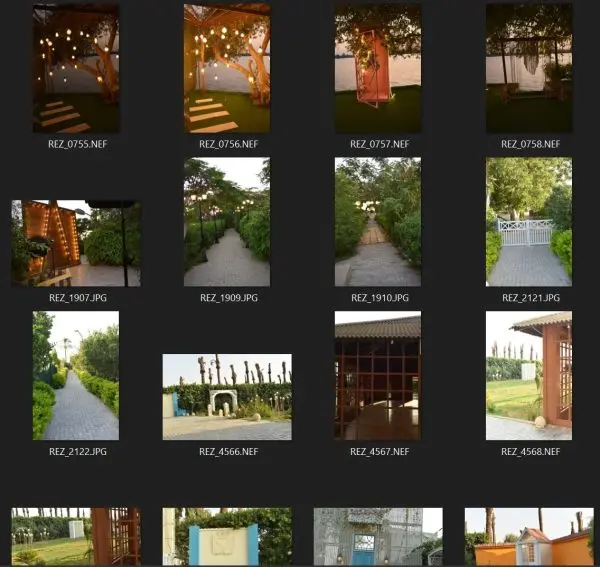Click the REZ_2121.JPG filename label

(531, 298)
